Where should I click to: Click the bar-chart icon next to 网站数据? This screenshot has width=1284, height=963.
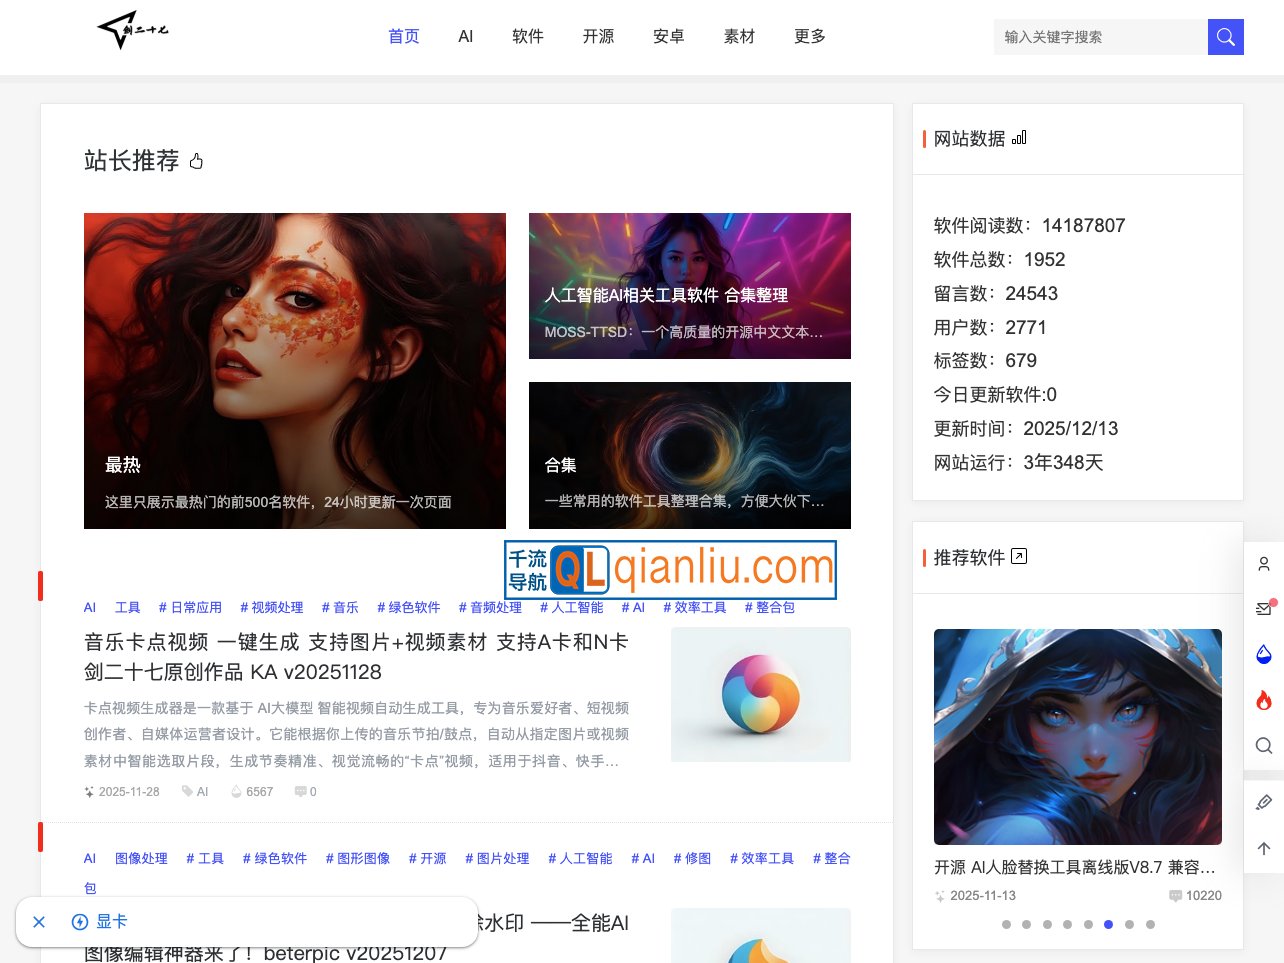(x=1018, y=138)
